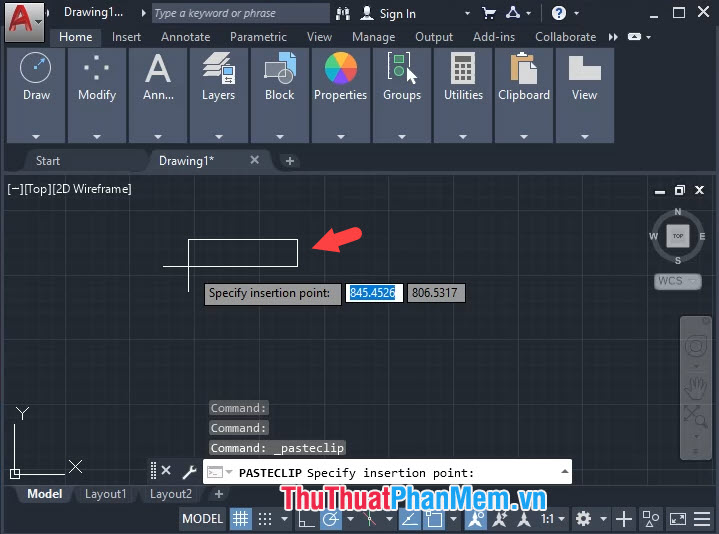Toggle 2D Object Snap
The image size is (719, 534).
click(x=434, y=519)
